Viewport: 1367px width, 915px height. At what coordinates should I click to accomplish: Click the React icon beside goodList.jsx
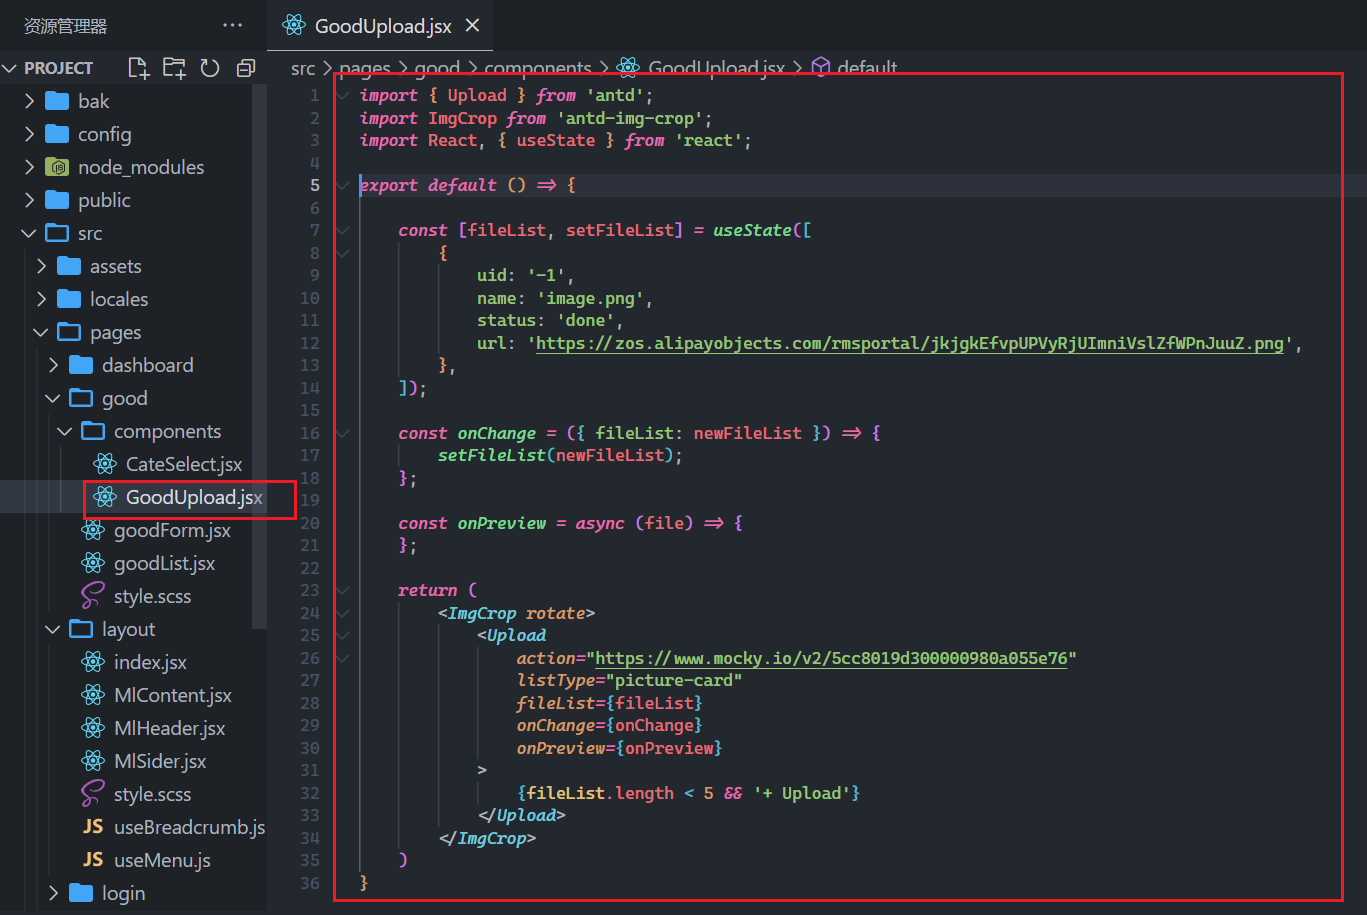click(x=93, y=563)
